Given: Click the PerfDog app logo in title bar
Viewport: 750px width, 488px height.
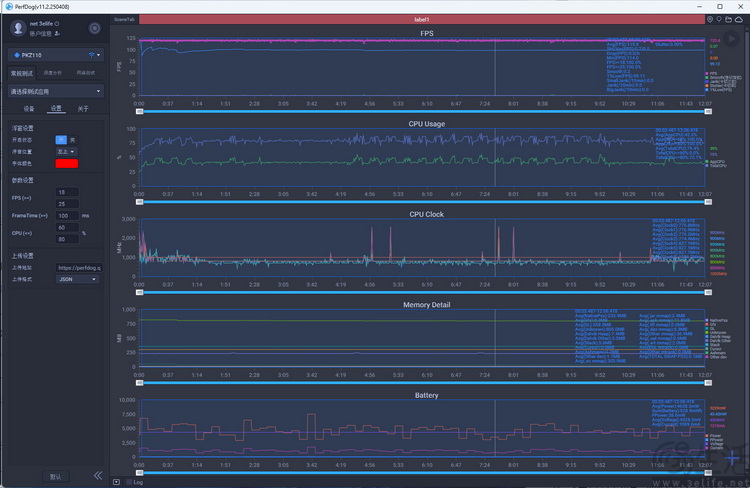Looking at the screenshot, I should (x=9, y=7).
